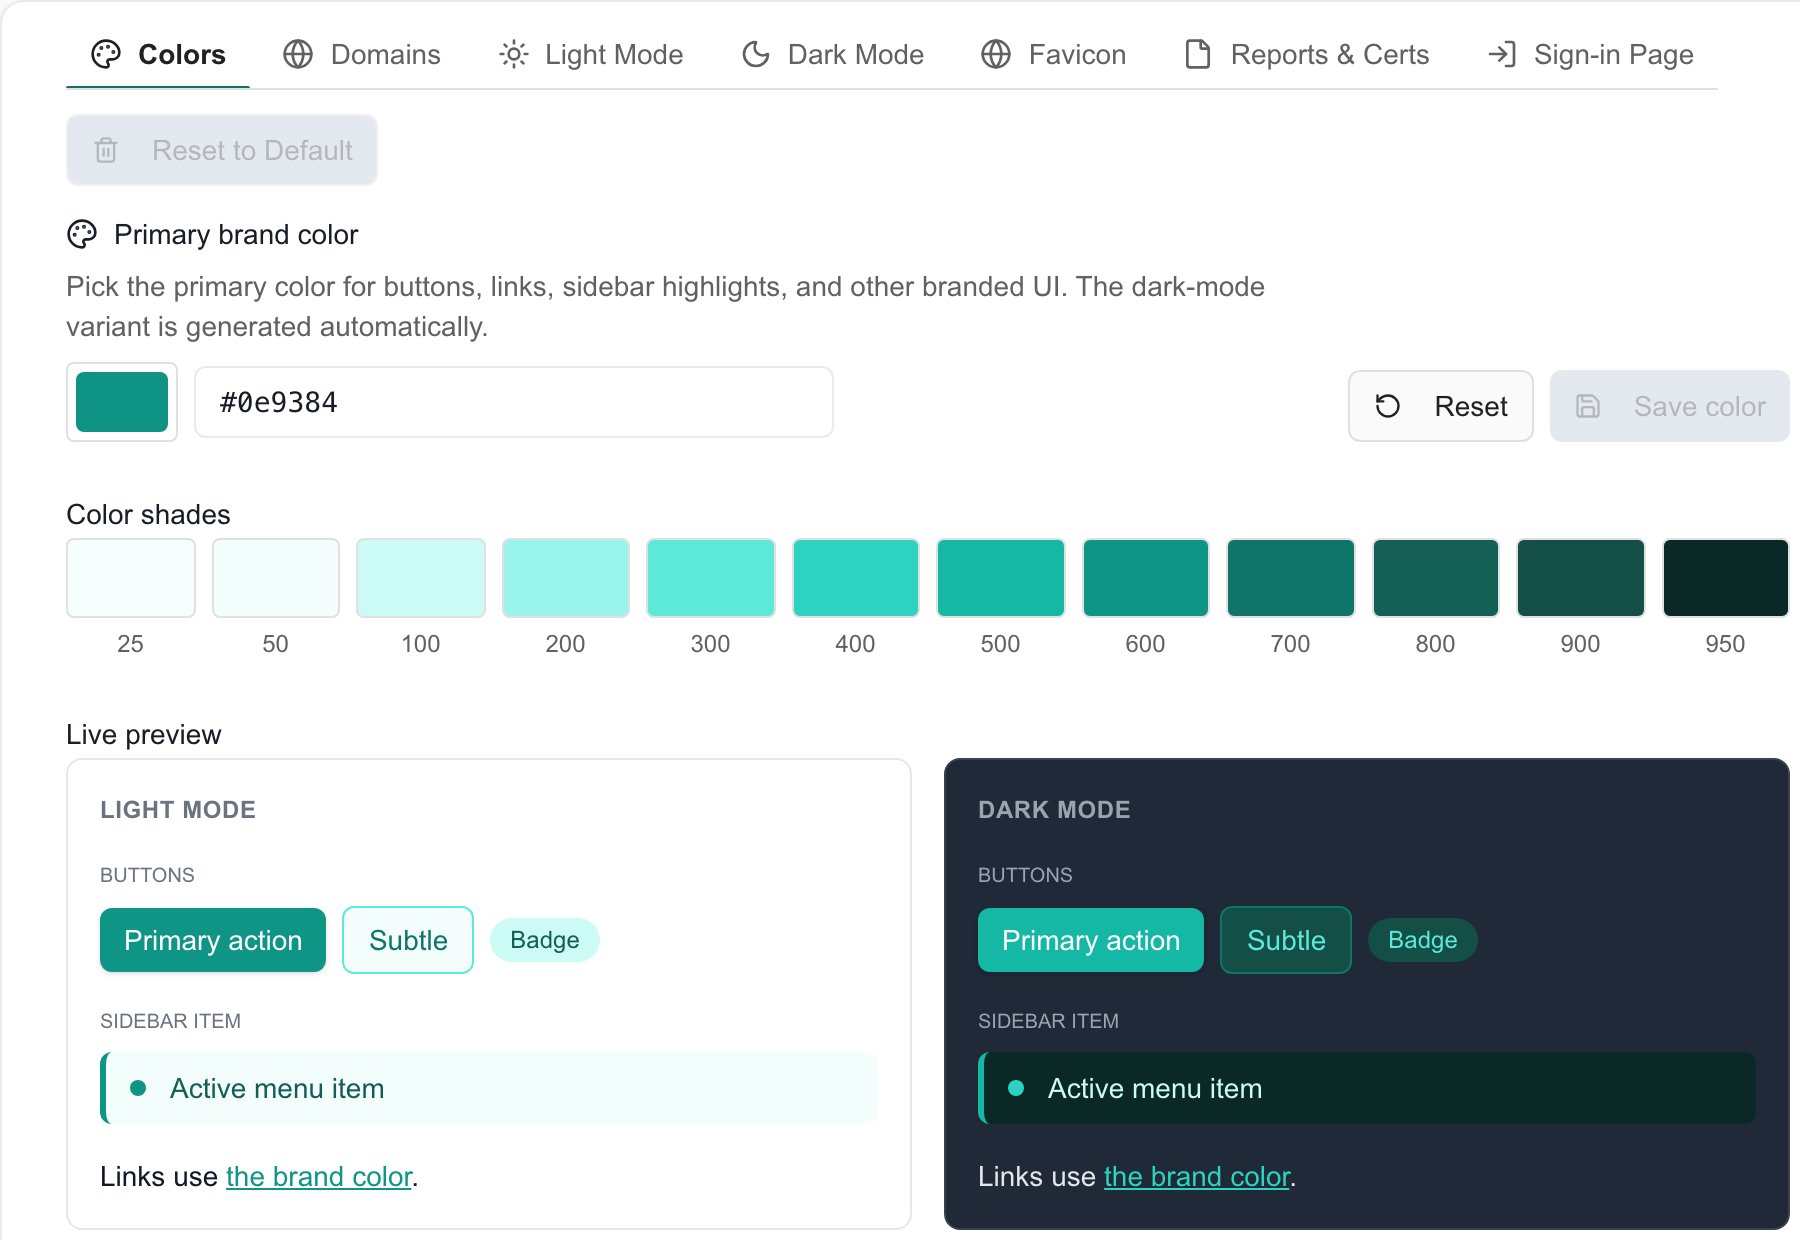Select the shade 400 swatch
The width and height of the screenshot is (1800, 1240).
pos(856,578)
